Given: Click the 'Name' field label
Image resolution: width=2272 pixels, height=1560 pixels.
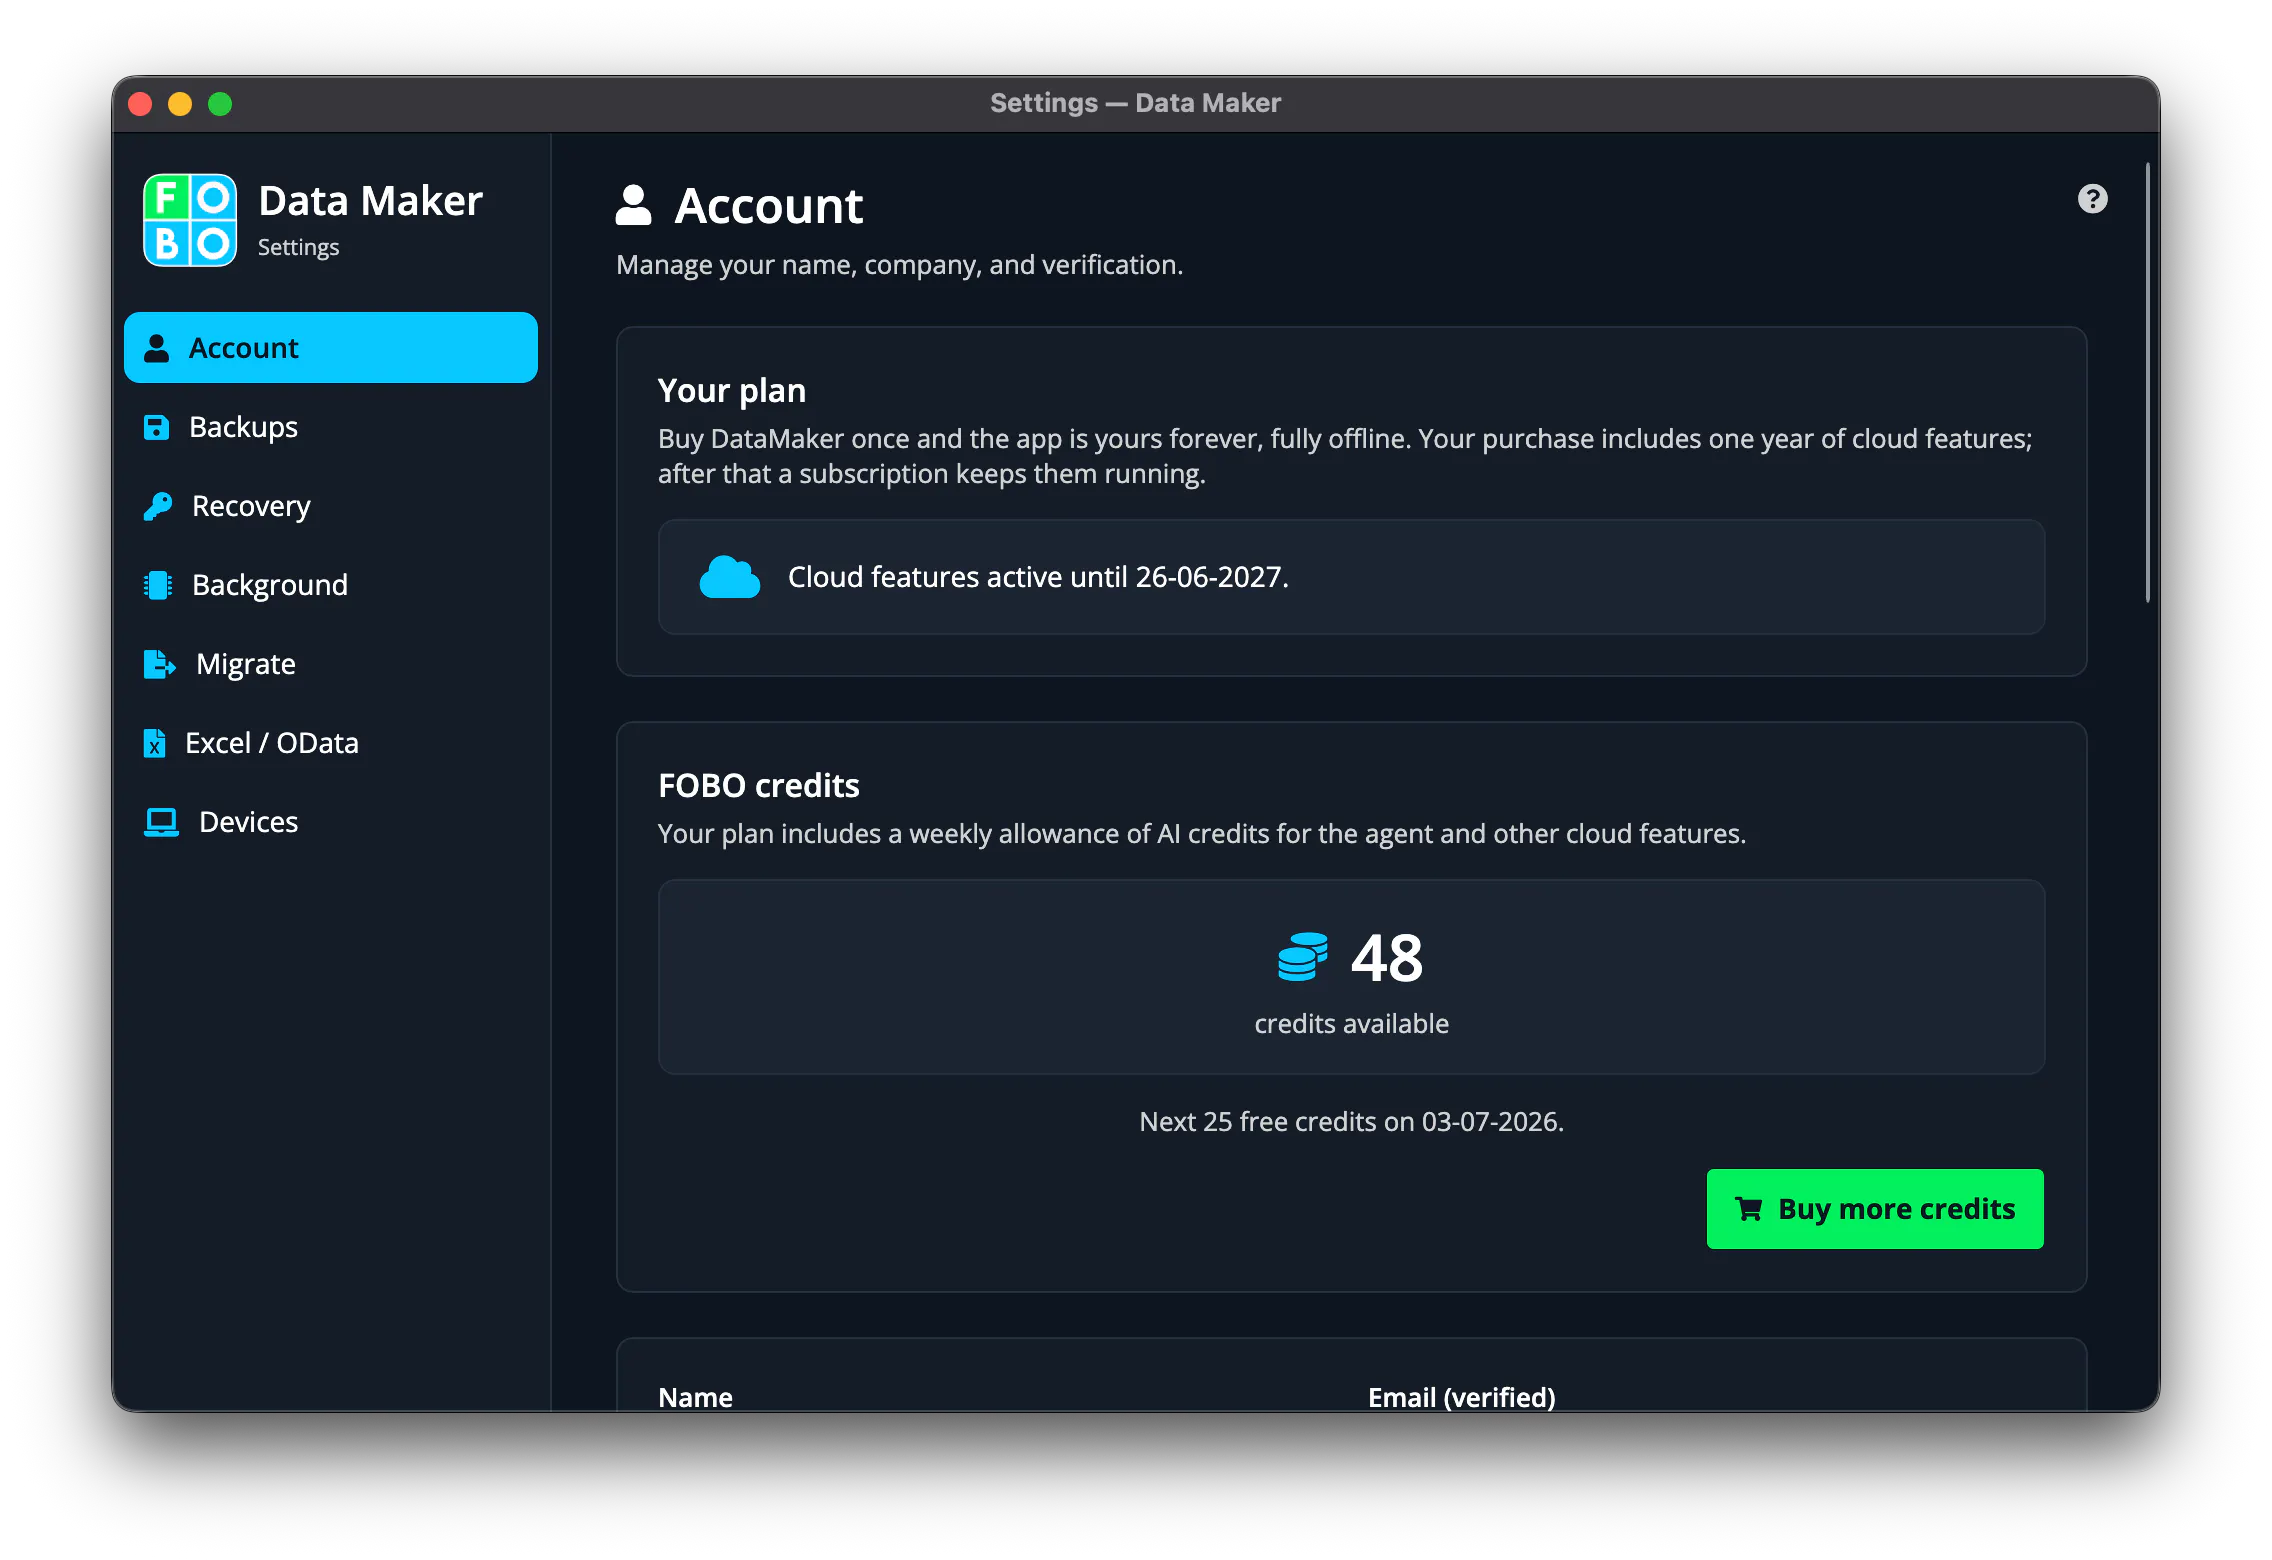Looking at the screenshot, I should pyautogui.click(x=696, y=1397).
